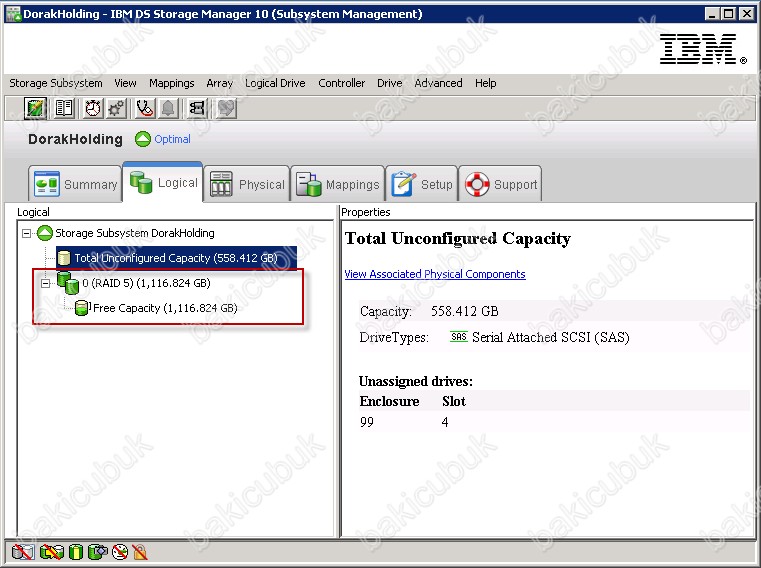Switch to the Support tab
Screen dimensions: 761x568
click(500, 184)
